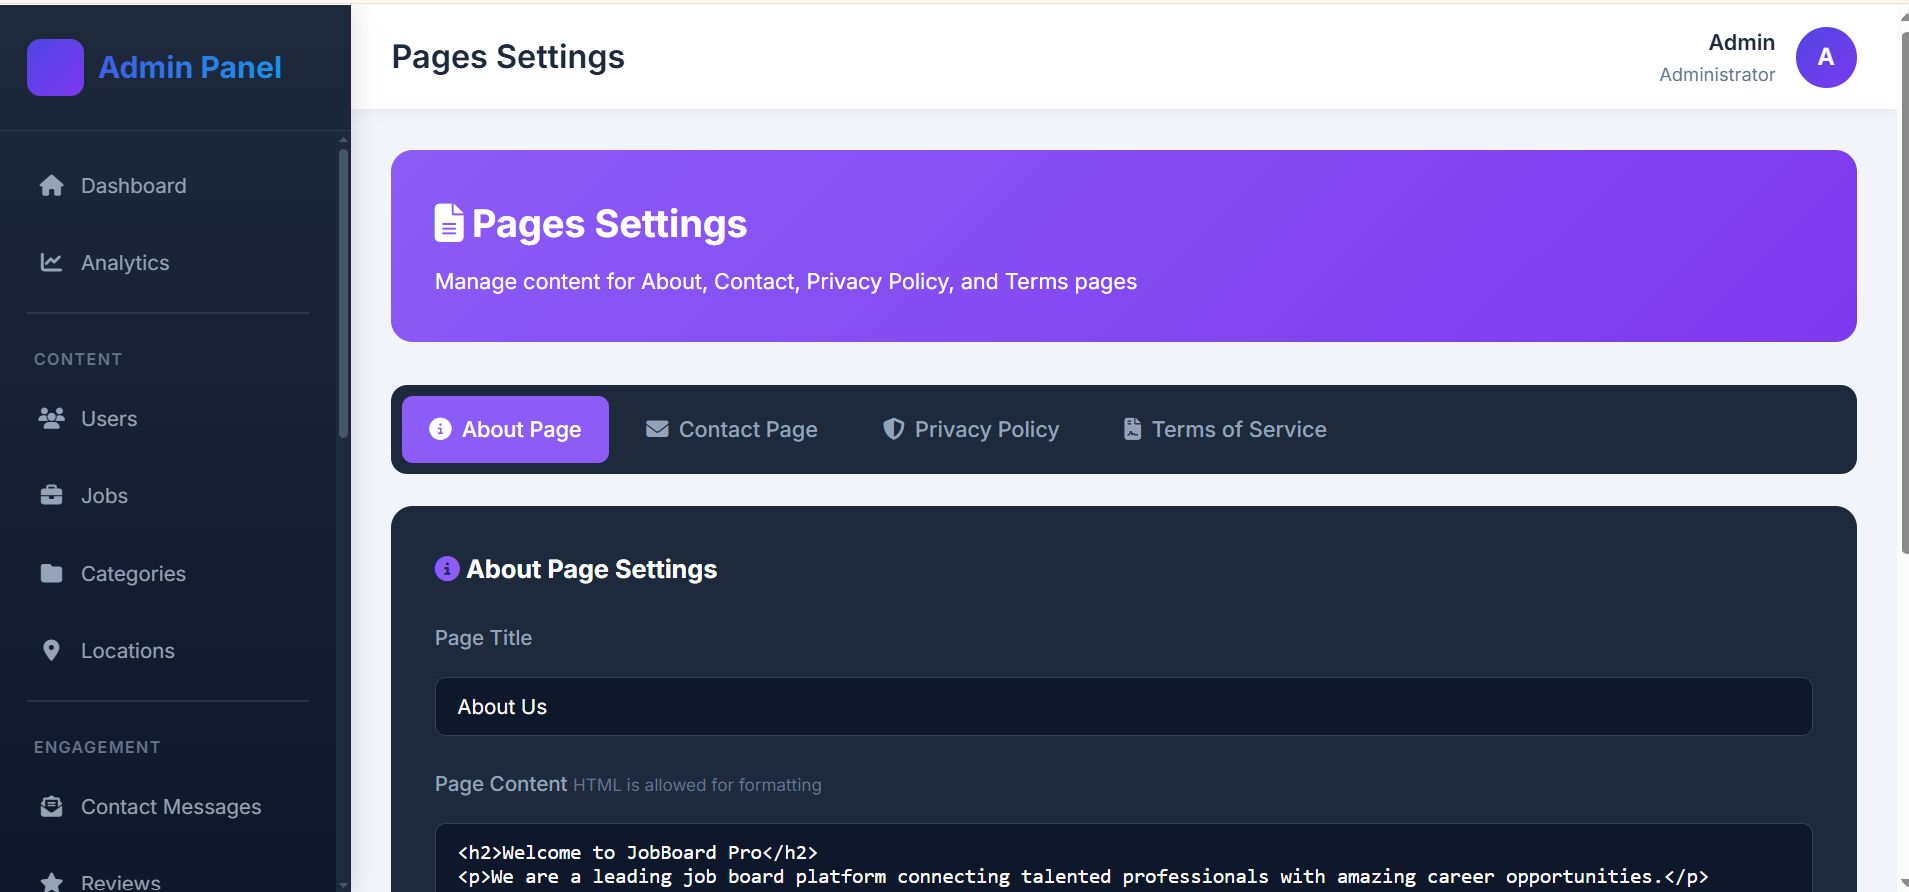Click the Users group icon
The width and height of the screenshot is (1909, 892).
[51, 419]
